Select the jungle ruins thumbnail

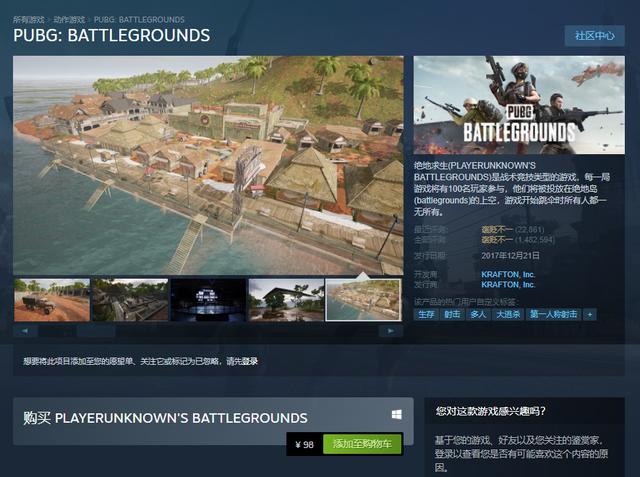pyautogui.click(x=130, y=300)
